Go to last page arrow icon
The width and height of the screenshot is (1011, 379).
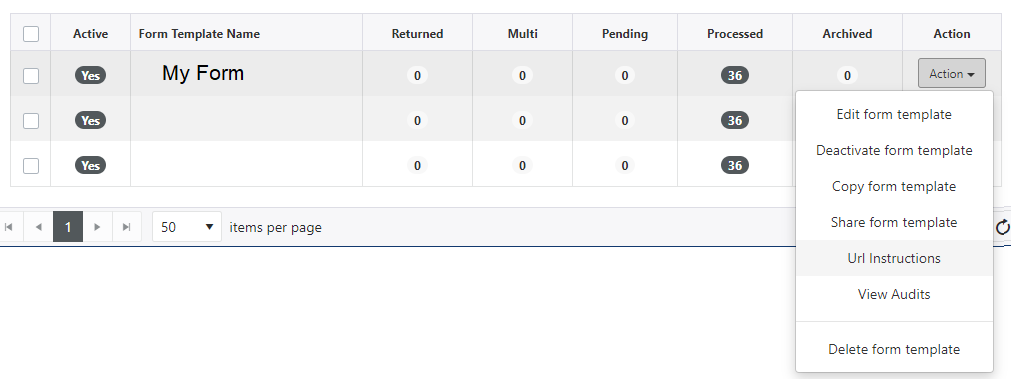[x=127, y=227]
